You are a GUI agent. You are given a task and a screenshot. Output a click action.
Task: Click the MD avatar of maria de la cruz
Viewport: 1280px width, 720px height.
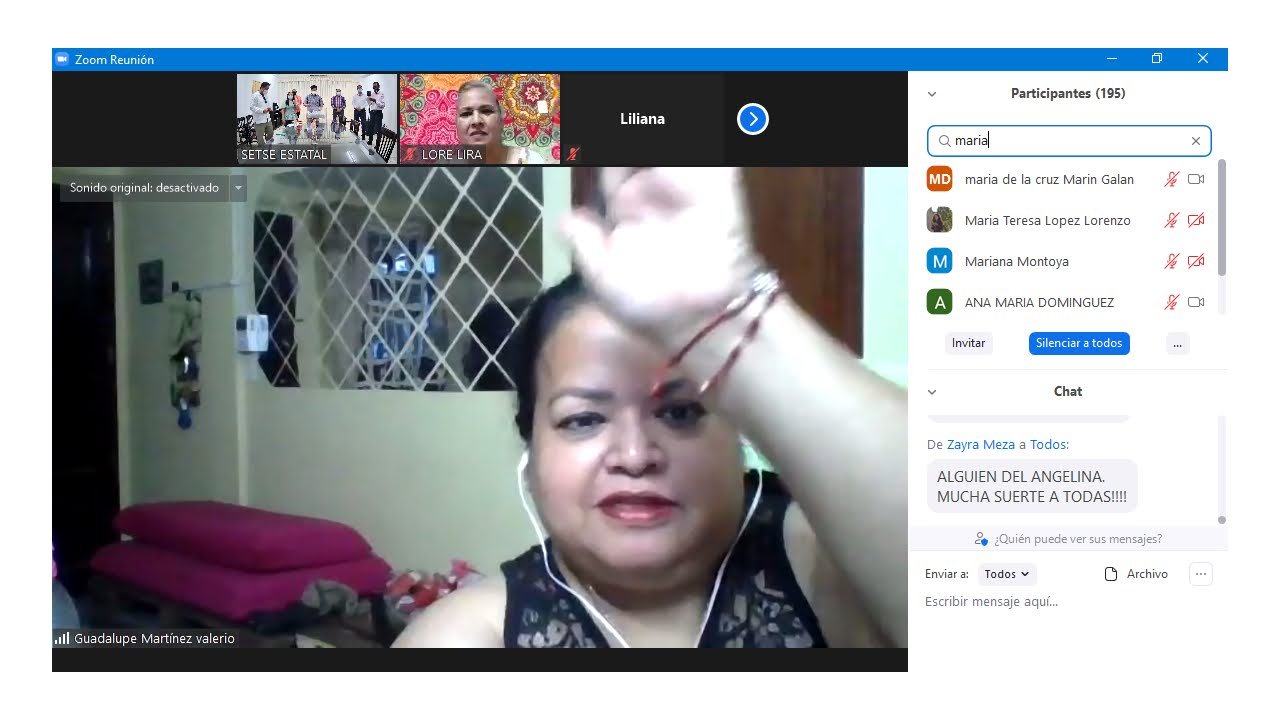click(x=940, y=179)
